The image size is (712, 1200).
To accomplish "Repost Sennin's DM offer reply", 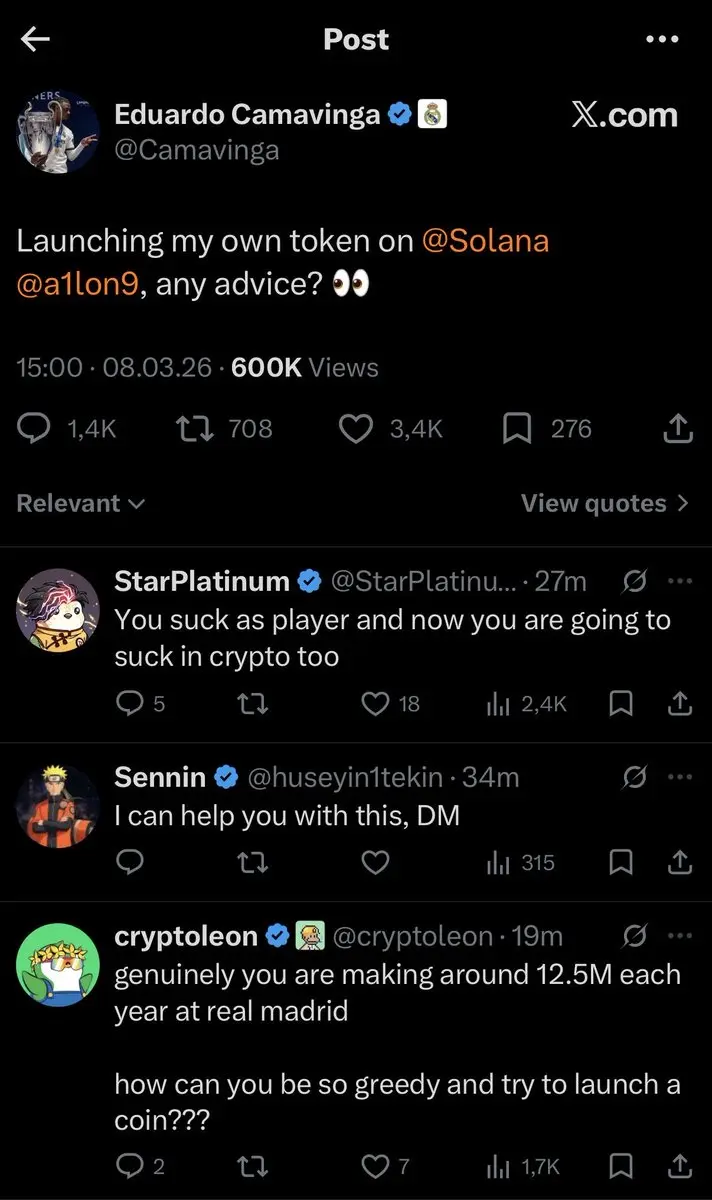I will point(252,862).
